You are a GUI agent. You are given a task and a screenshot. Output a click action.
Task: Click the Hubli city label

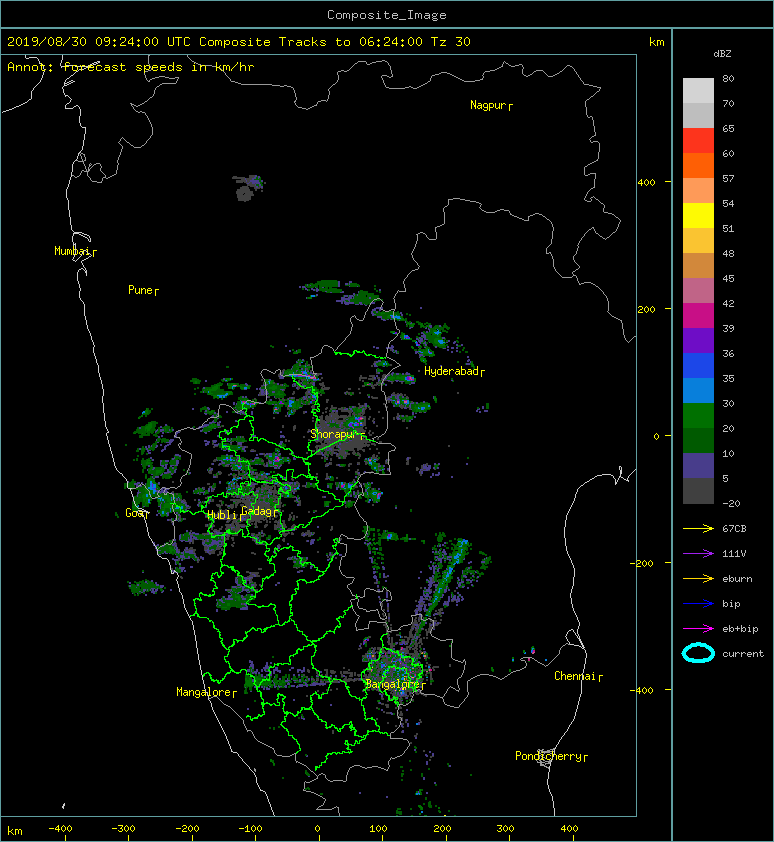click(222, 515)
